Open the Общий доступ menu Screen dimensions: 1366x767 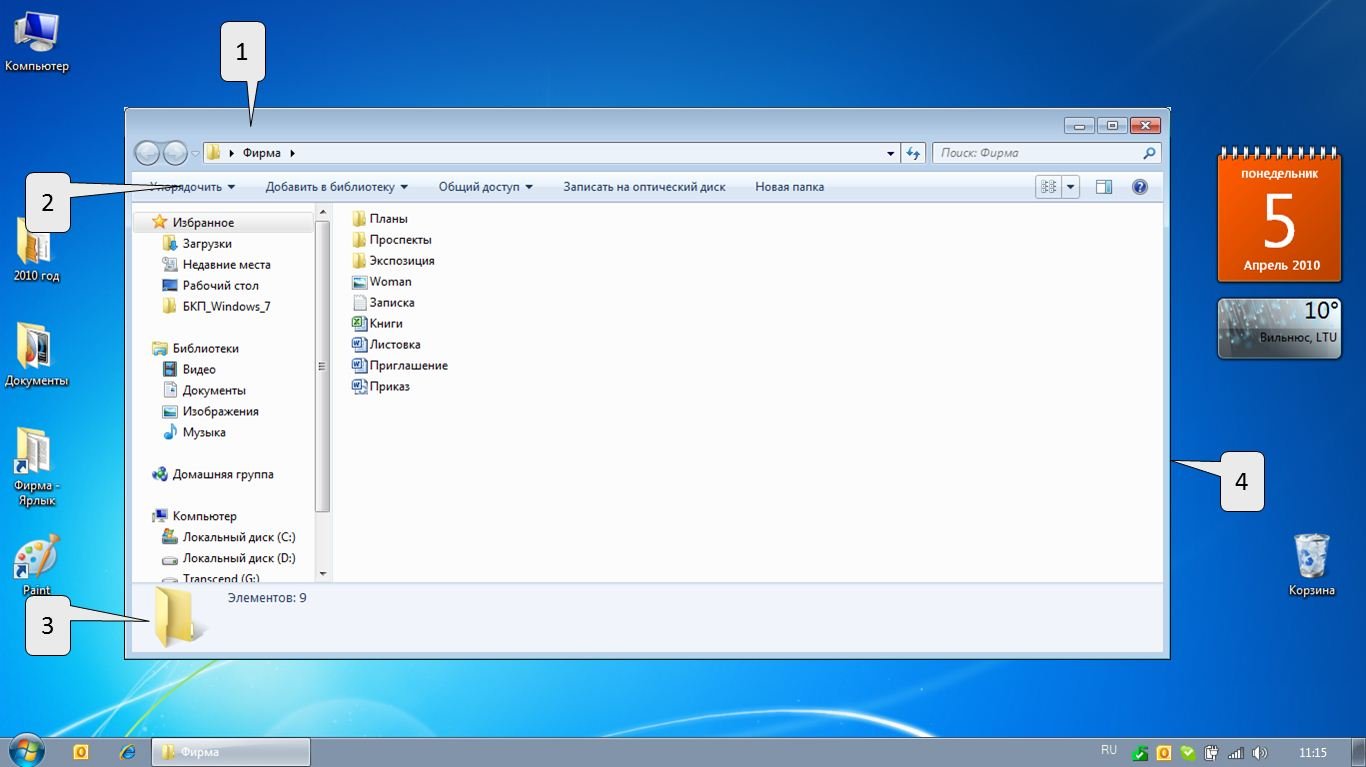pos(485,187)
